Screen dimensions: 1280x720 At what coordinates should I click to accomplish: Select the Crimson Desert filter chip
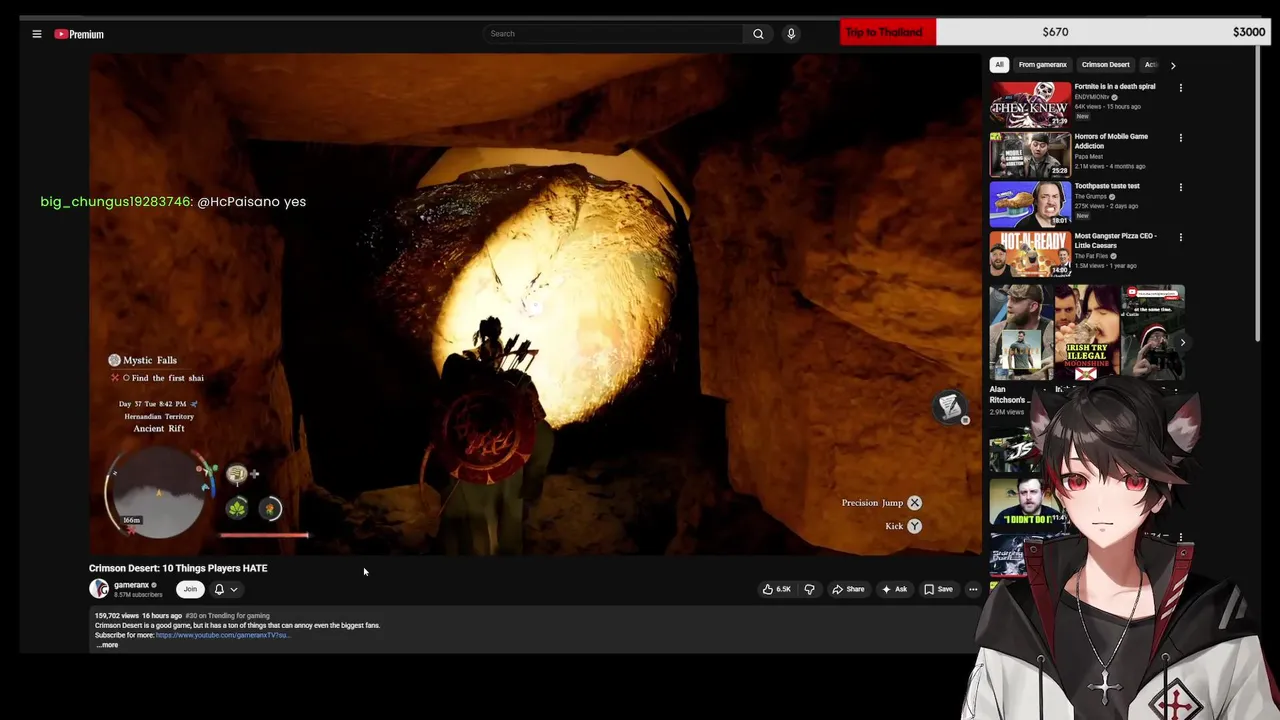(1105, 65)
